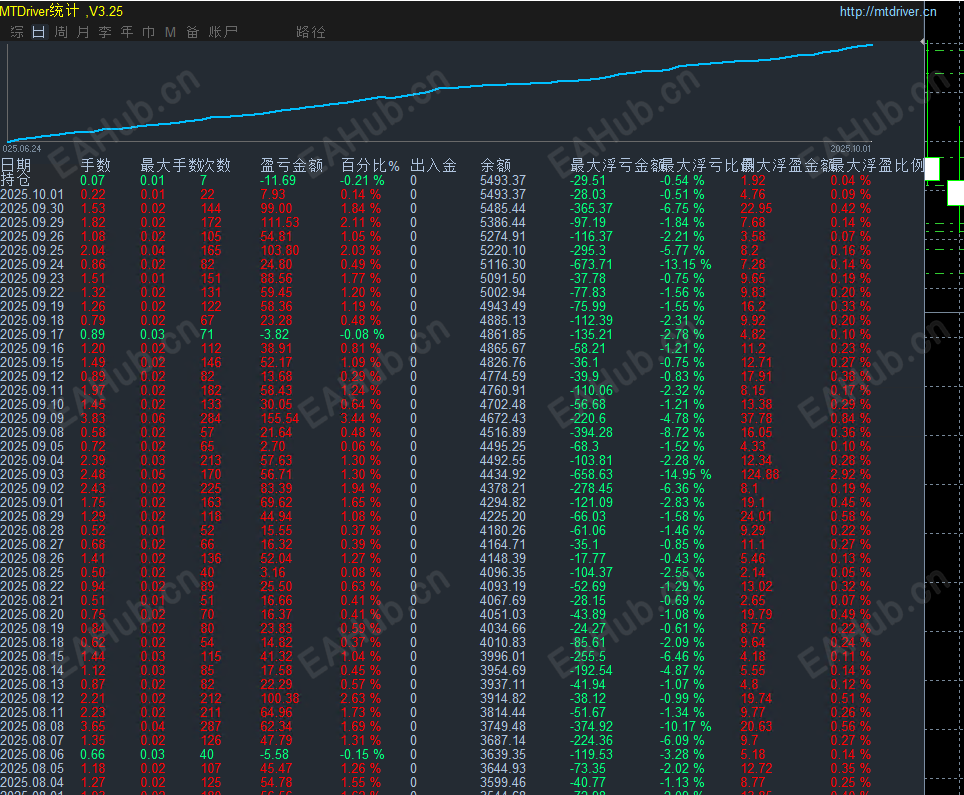964x795 pixels.
Task: Open the 备 toolbar icon
Action: (192, 32)
